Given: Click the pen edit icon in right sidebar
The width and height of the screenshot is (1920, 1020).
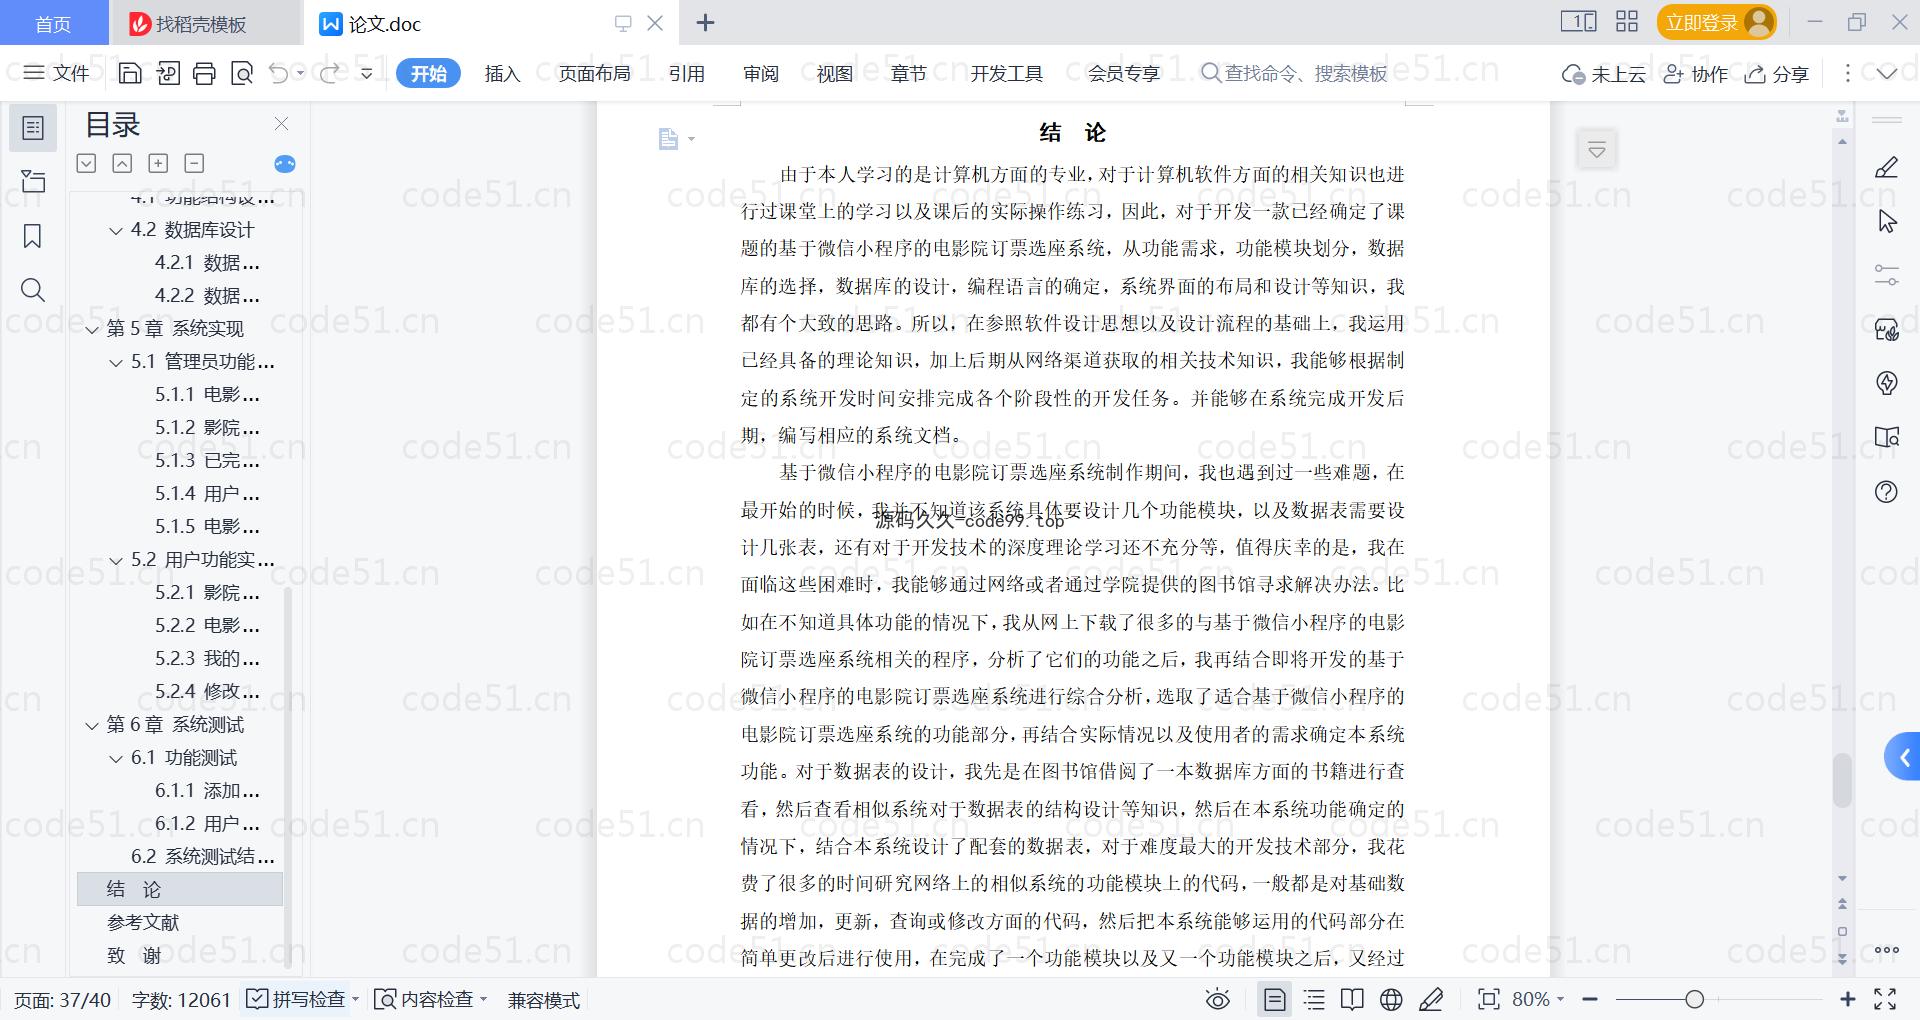Looking at the screenshot, I should [x=1886, y=167].
